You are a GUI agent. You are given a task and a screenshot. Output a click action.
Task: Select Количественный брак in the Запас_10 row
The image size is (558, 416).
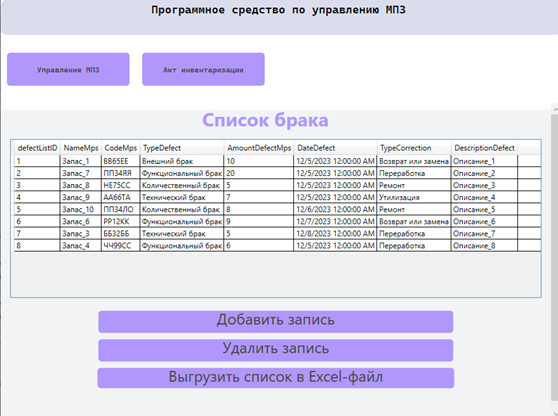point(182,210)
